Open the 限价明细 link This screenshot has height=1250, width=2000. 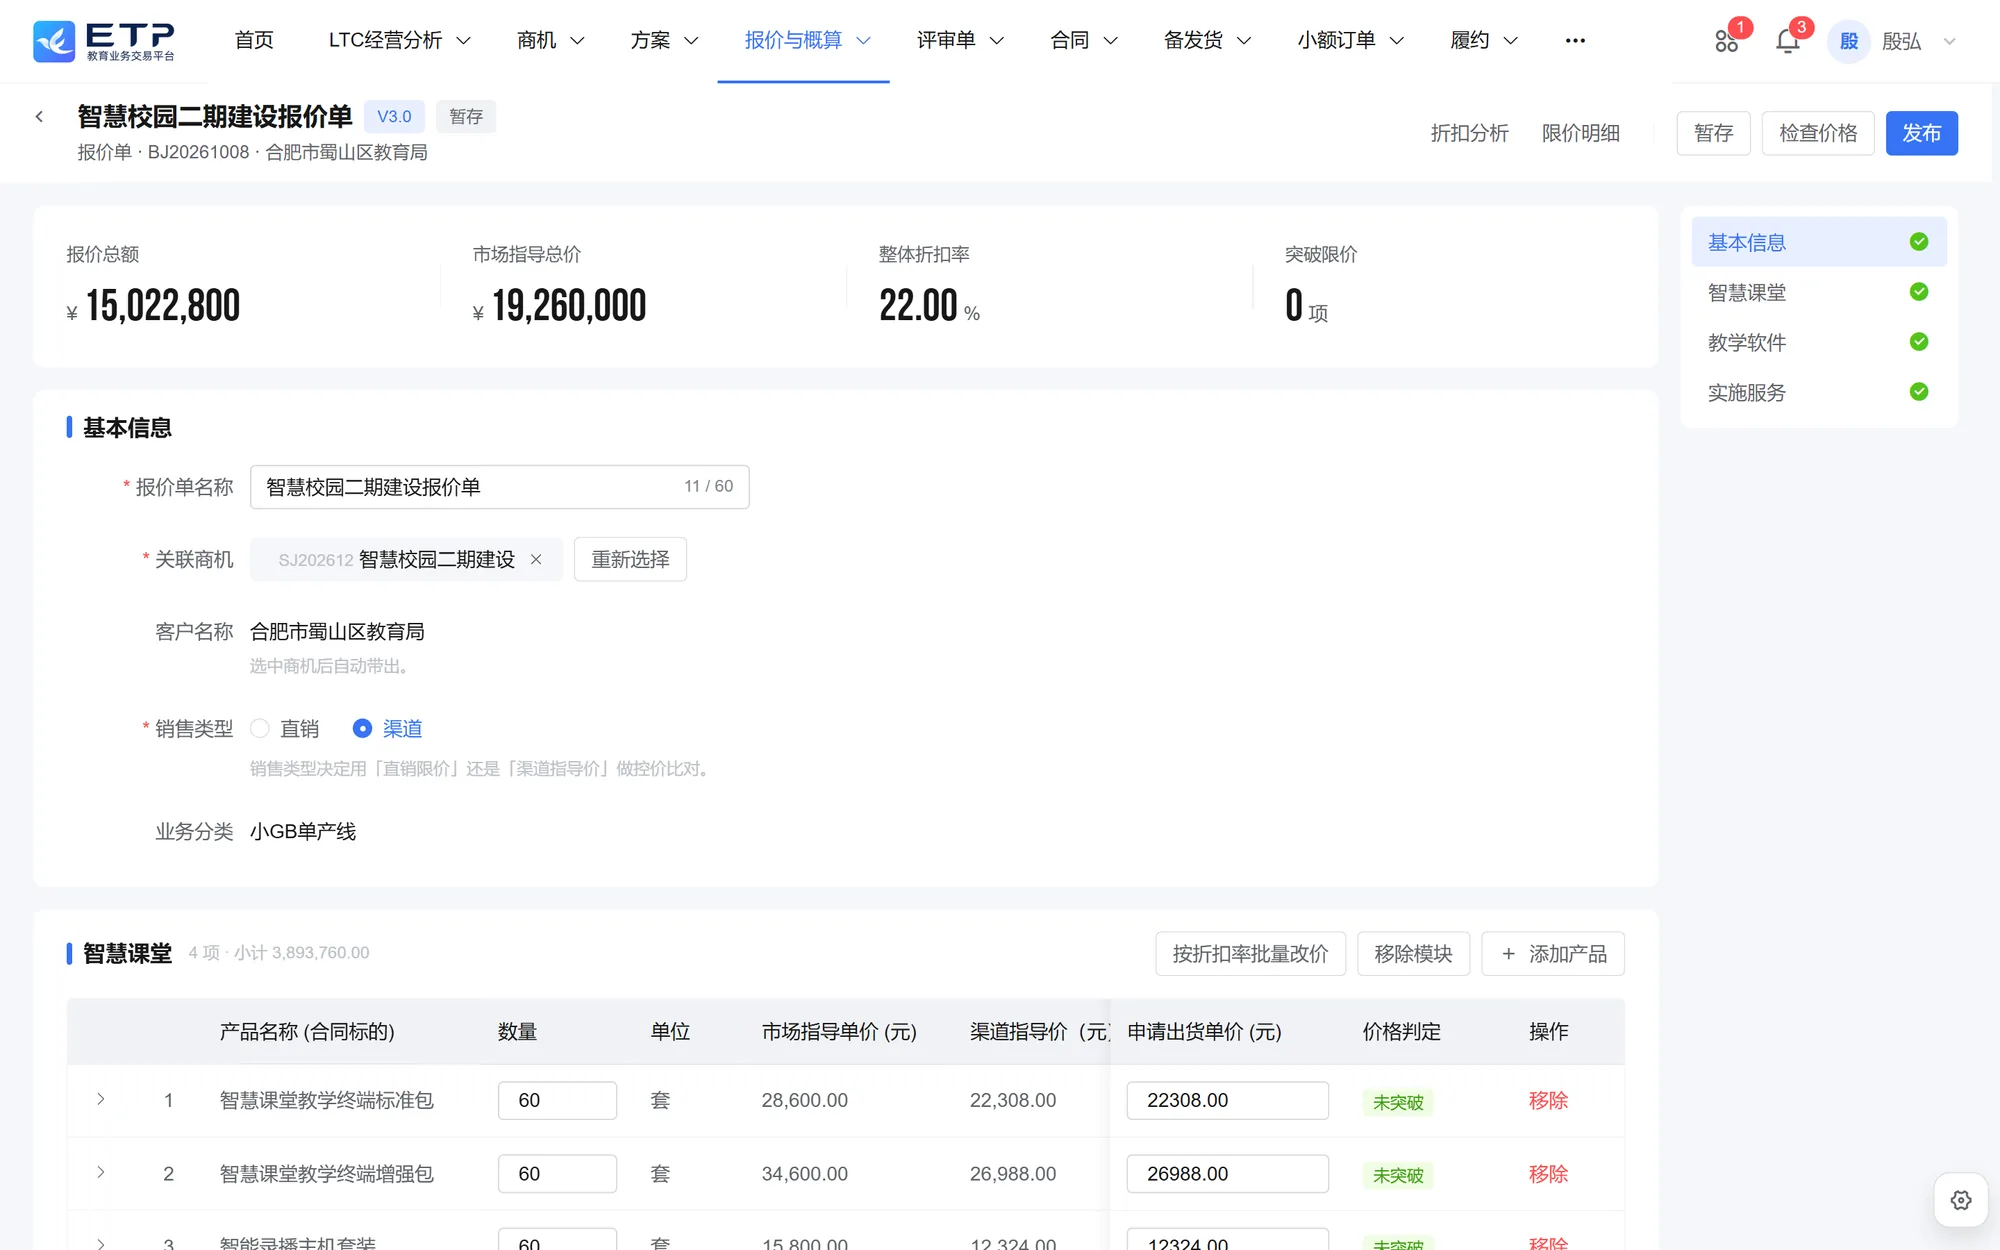tap(1580, 133)
